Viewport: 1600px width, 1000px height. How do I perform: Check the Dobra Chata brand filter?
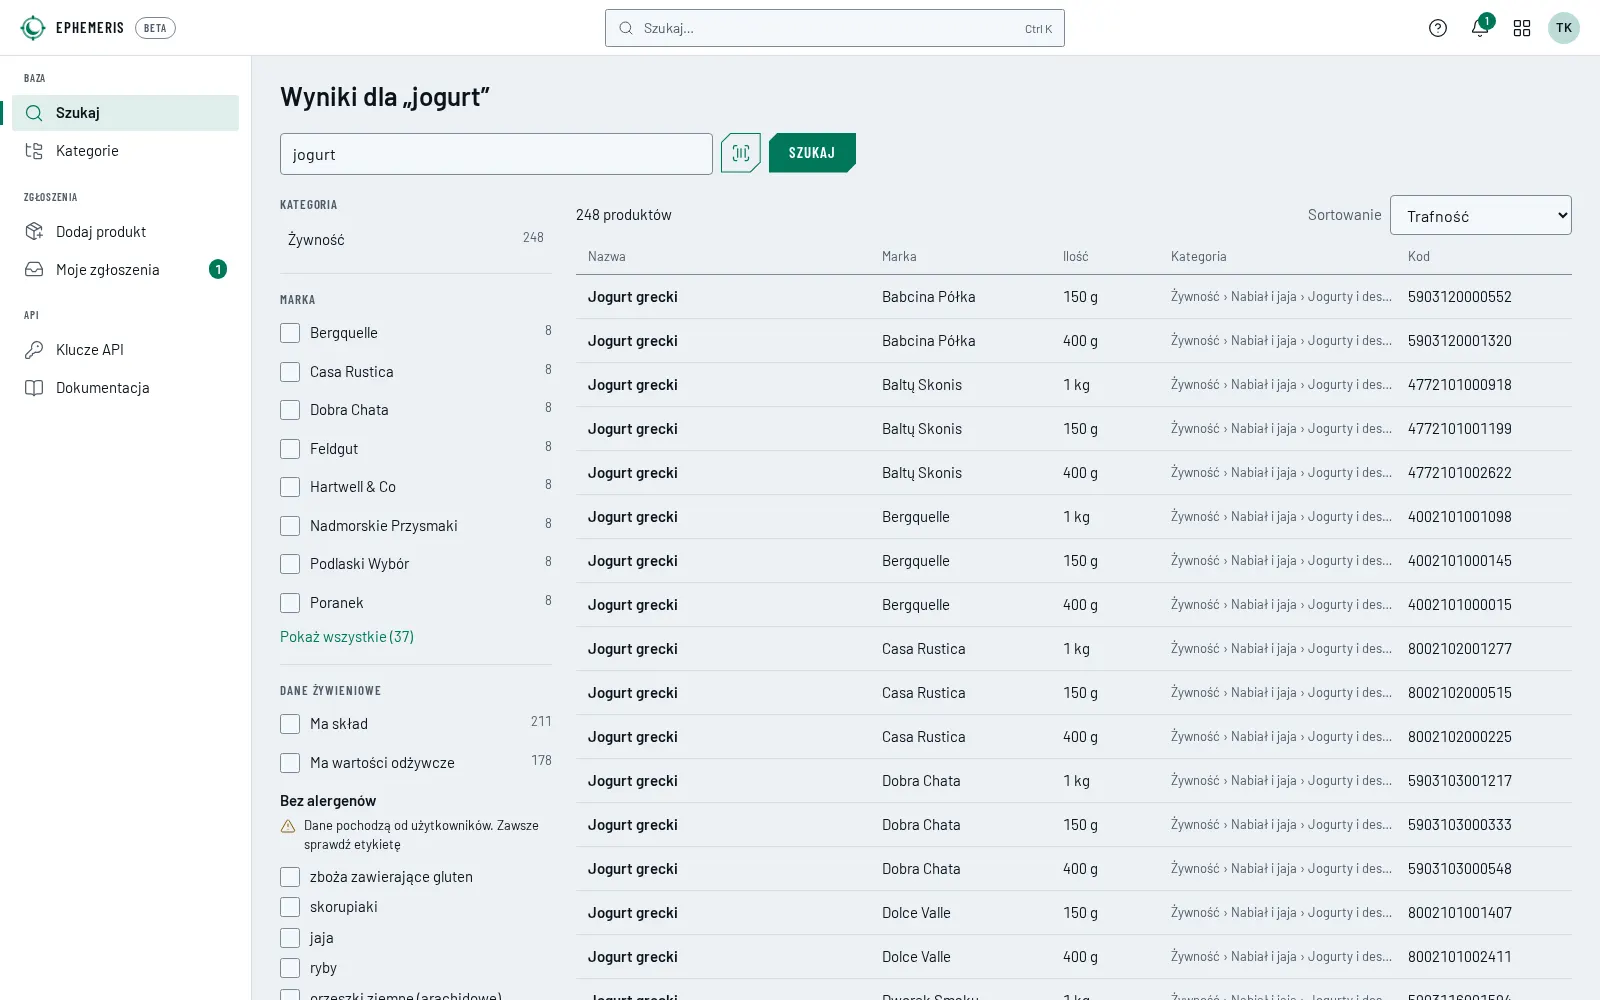coord(290,410)
